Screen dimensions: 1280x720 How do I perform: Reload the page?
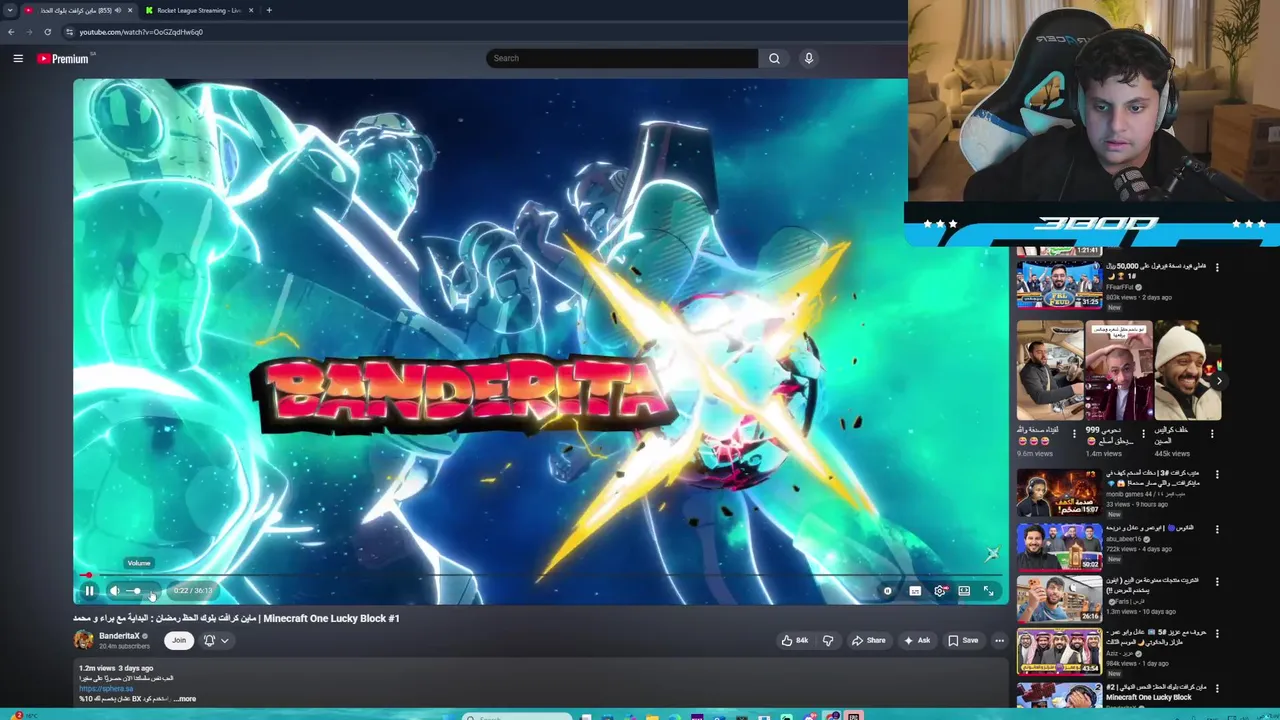(47, 32)
